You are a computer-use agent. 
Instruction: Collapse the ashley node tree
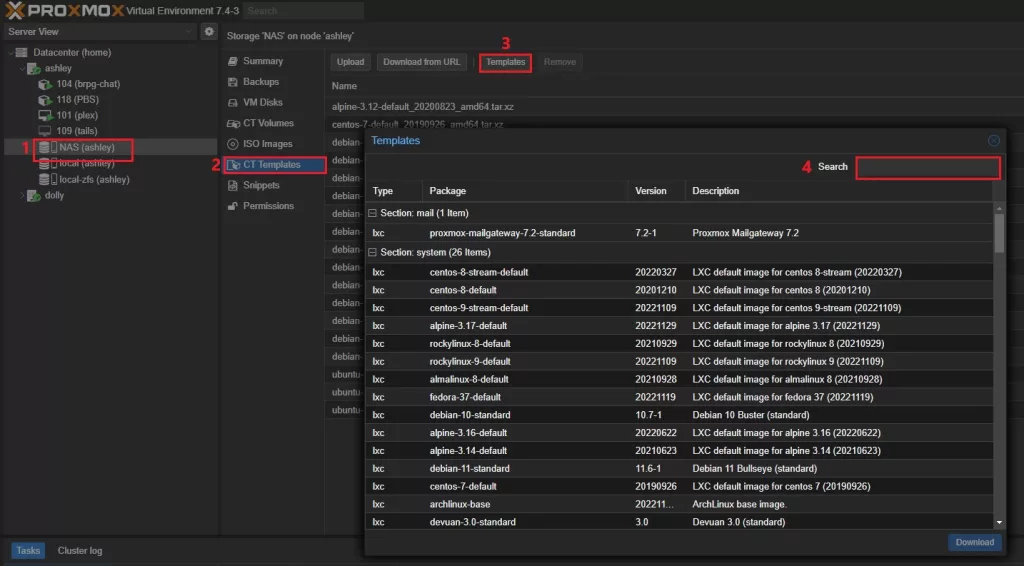[x=22, y=68]
